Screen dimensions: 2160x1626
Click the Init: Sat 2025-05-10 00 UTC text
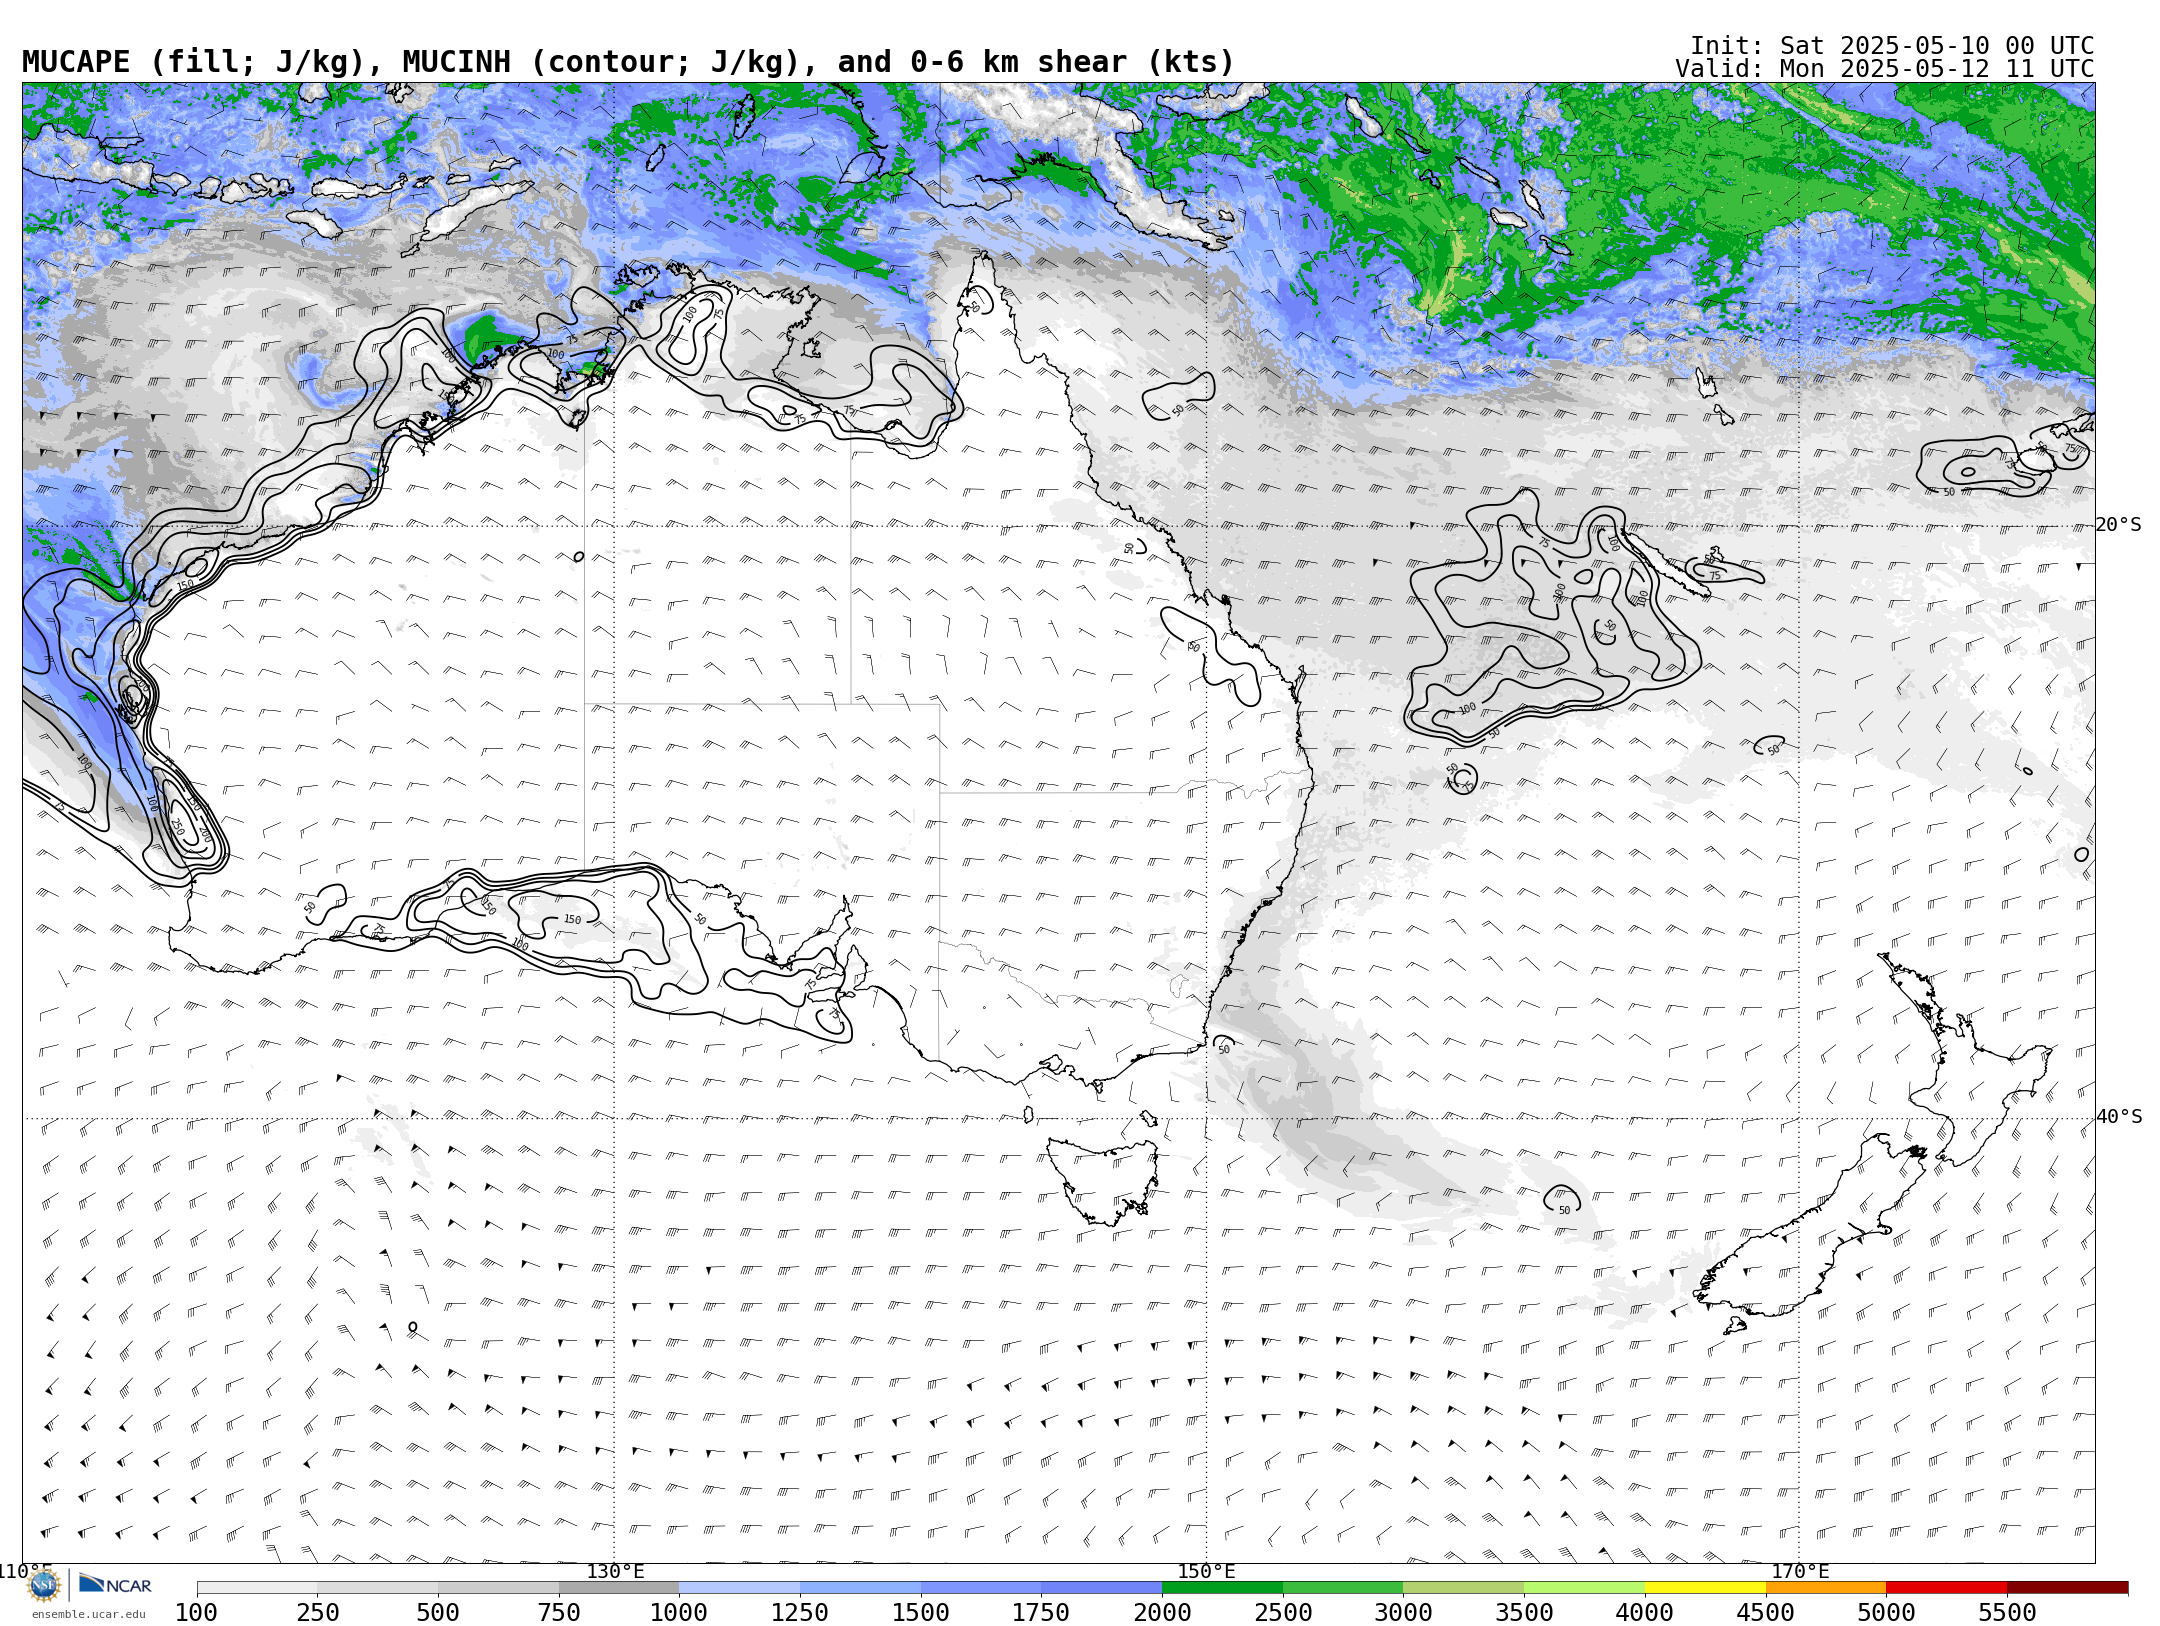(x=1892, y=46)
